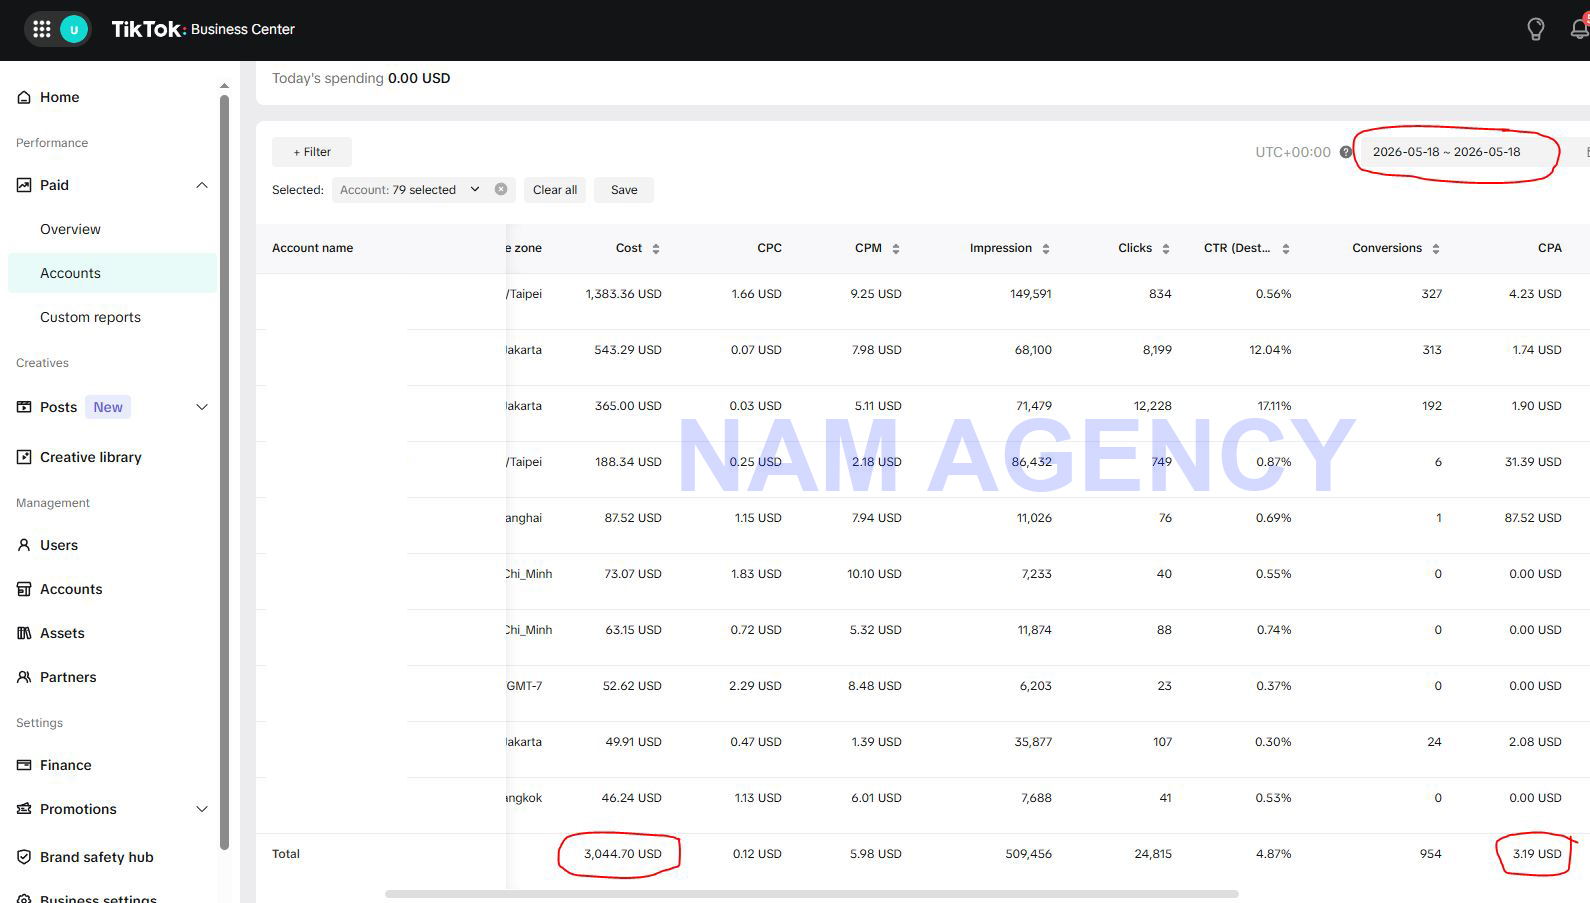Viewport: 1590px width, 903px height.
Task: Remove the Account filter with x icon
Action: (x=501, y=189)
